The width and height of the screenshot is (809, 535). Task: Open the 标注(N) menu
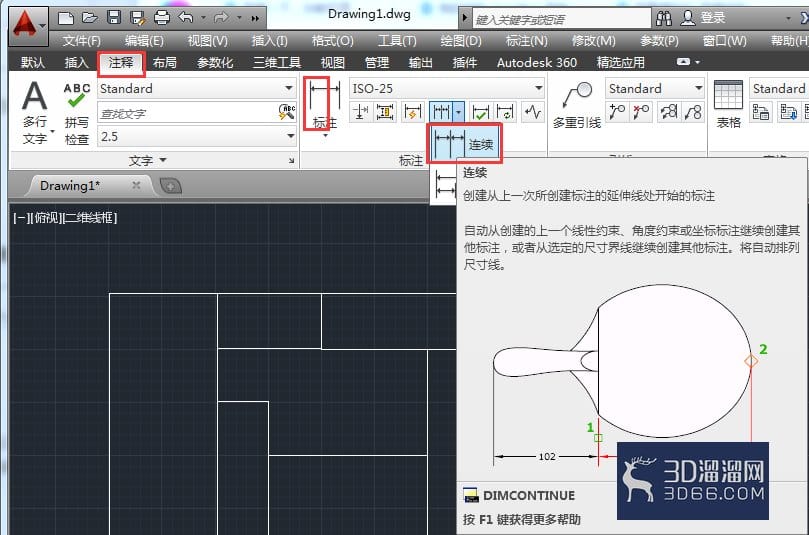[x=526, y=40]
